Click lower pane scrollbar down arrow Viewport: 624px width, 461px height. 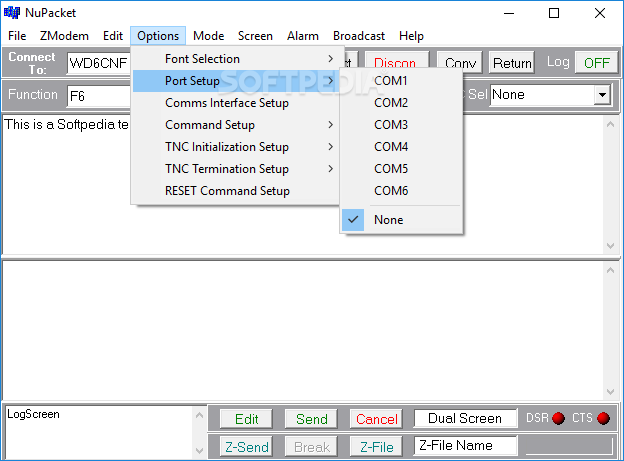click(x=610, y=392)
